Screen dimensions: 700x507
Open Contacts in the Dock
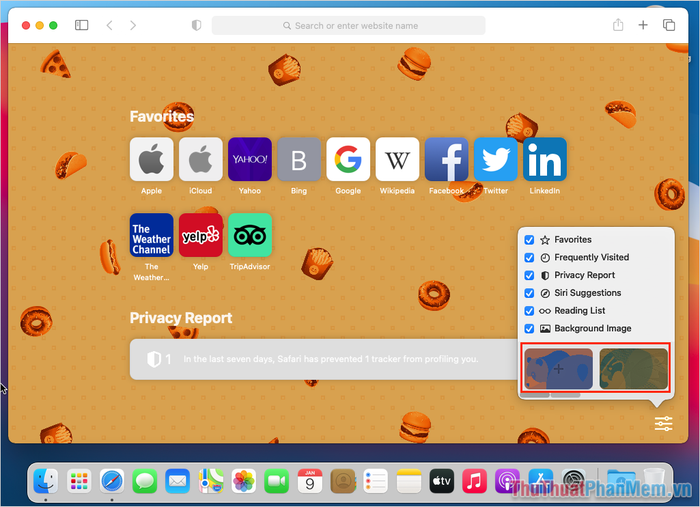tap(343, 481)
